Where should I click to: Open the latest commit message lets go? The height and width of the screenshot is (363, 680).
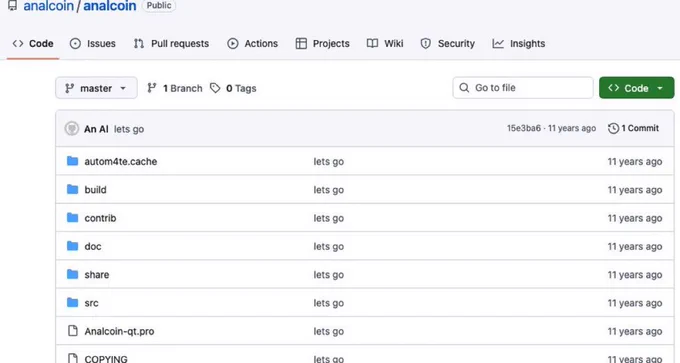tap(129, 129)
